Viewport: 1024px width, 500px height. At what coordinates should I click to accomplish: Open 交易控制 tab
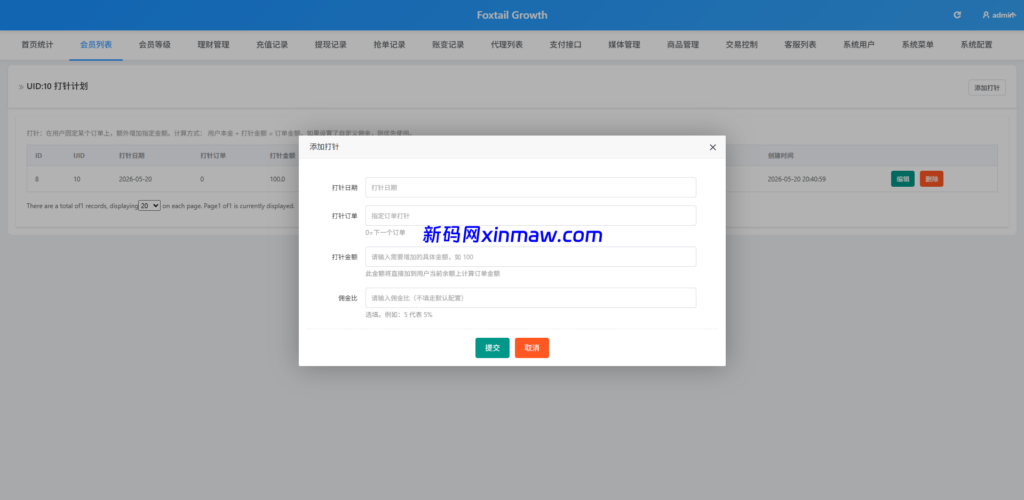pyautogui.click(x=742, y=45)
